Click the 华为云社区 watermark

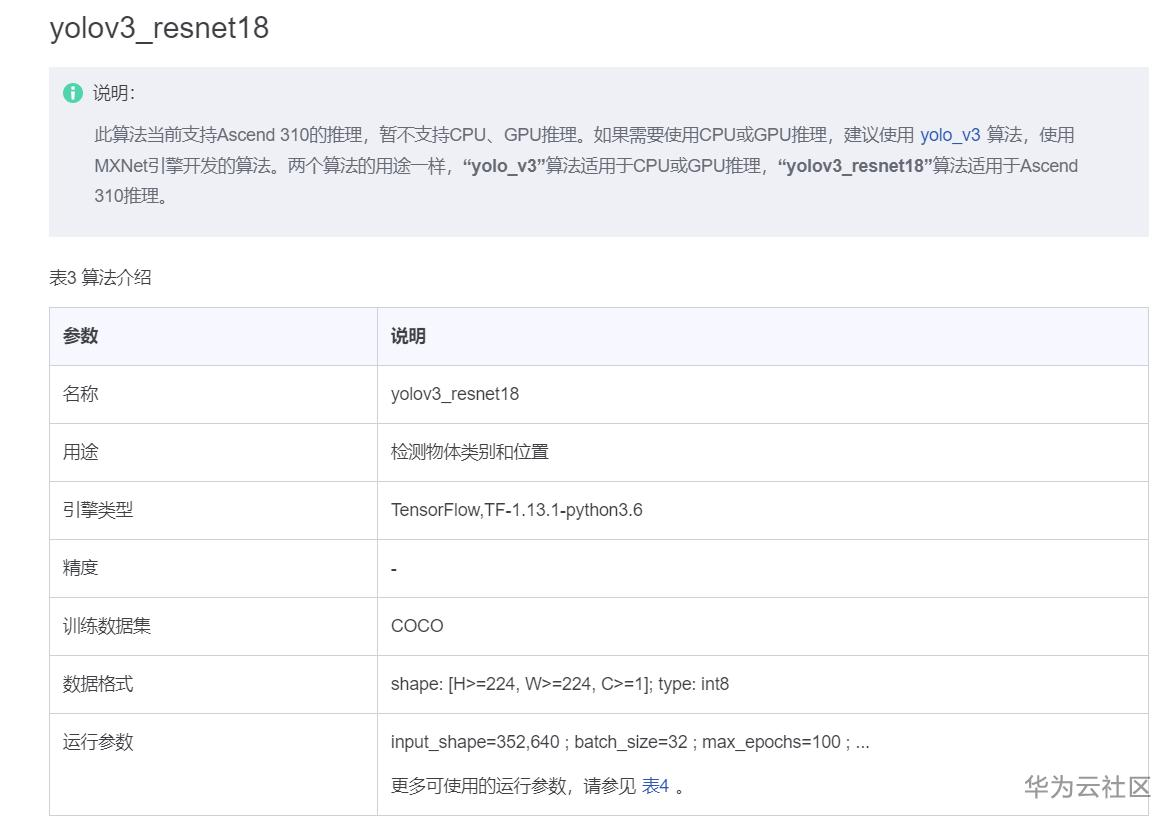(1087, 787)
